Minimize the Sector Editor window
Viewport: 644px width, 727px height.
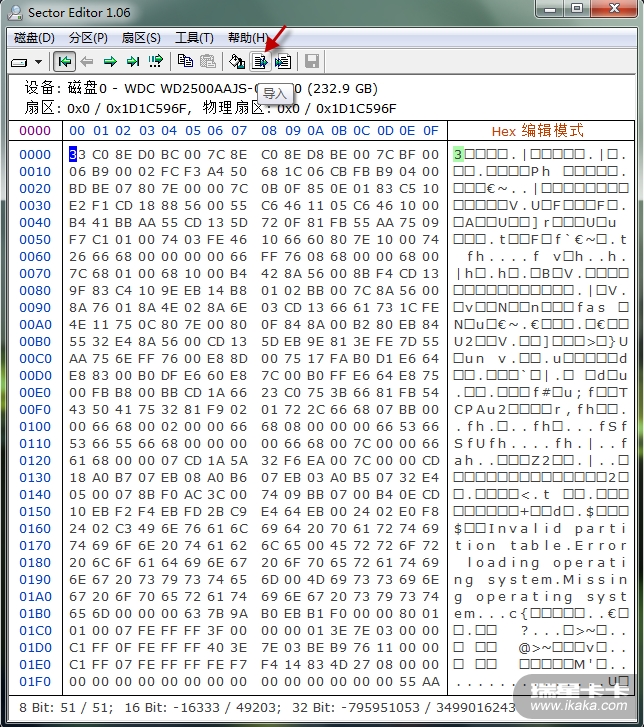[x=550, y=8]
